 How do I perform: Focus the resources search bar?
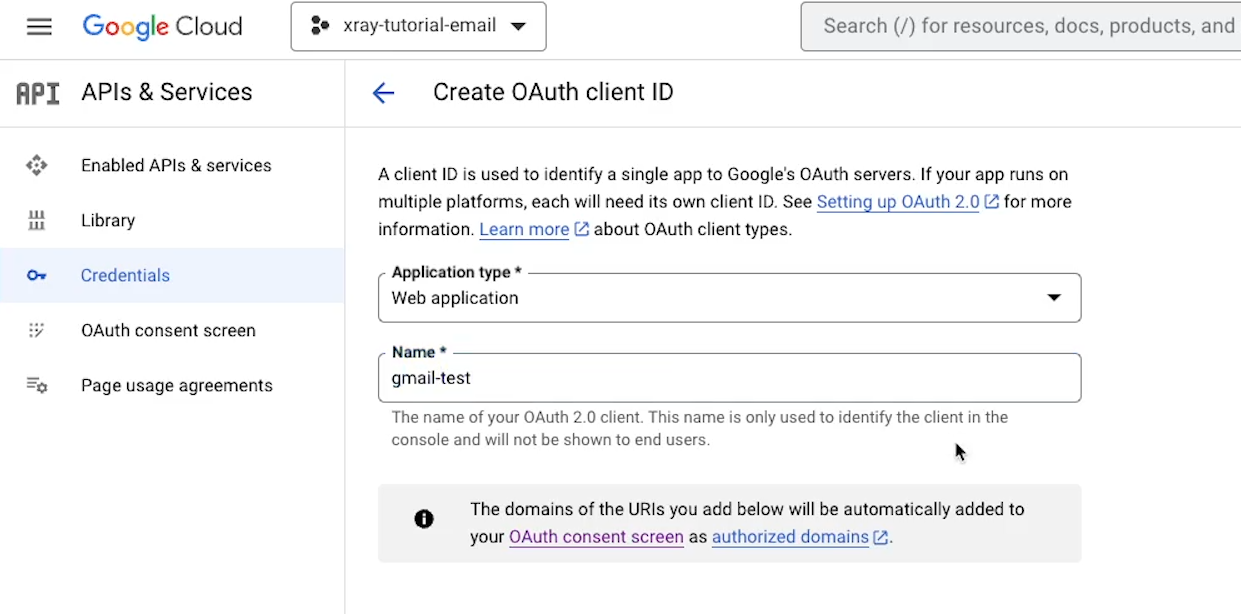(x=1020, y=27)
